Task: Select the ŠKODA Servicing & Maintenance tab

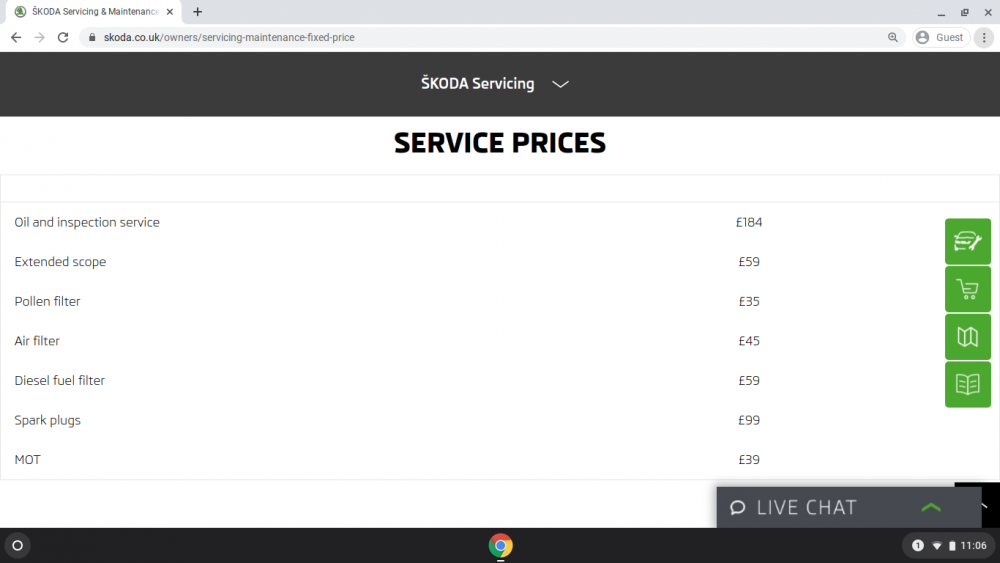Action: tap(94, 12)
